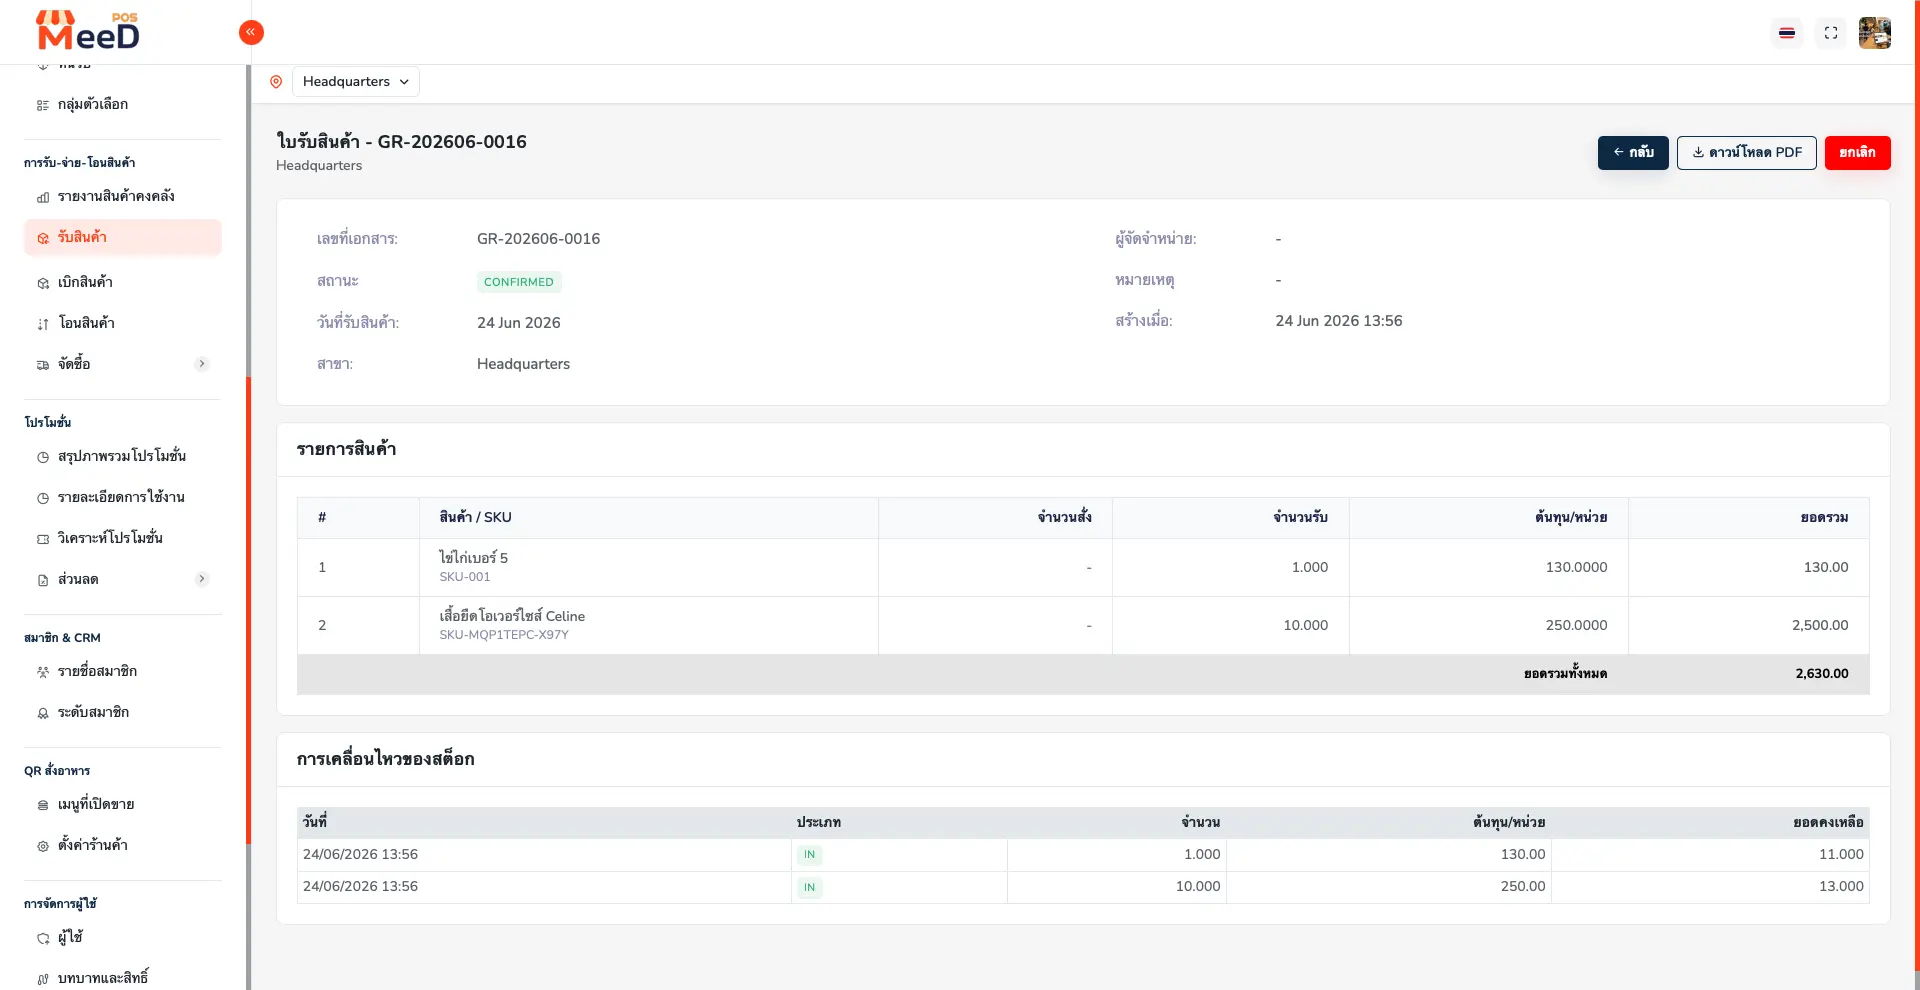The width and height of the screenshot is (1920, 990).
Task: Click document number GR-202606-0016 value
Action: (x=539, y=239)
